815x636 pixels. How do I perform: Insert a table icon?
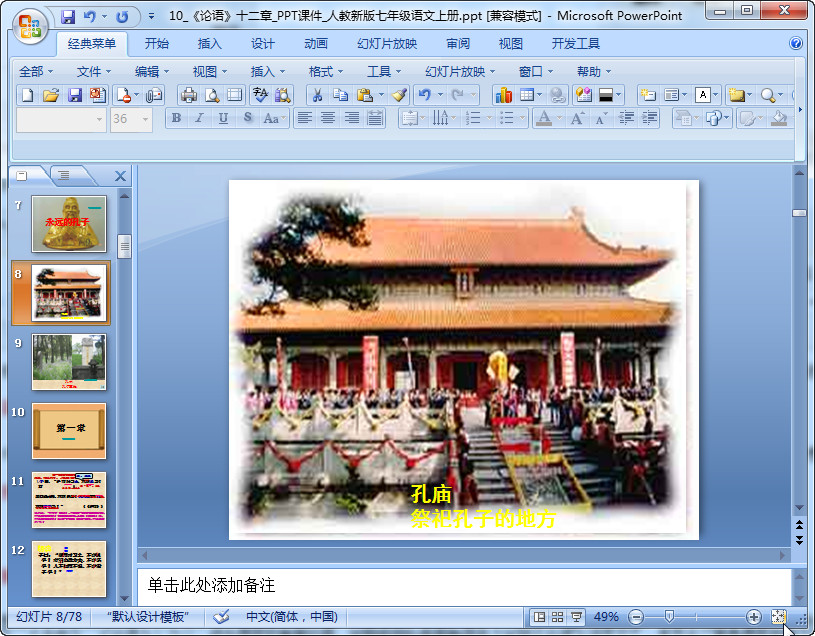pos(527,95)
